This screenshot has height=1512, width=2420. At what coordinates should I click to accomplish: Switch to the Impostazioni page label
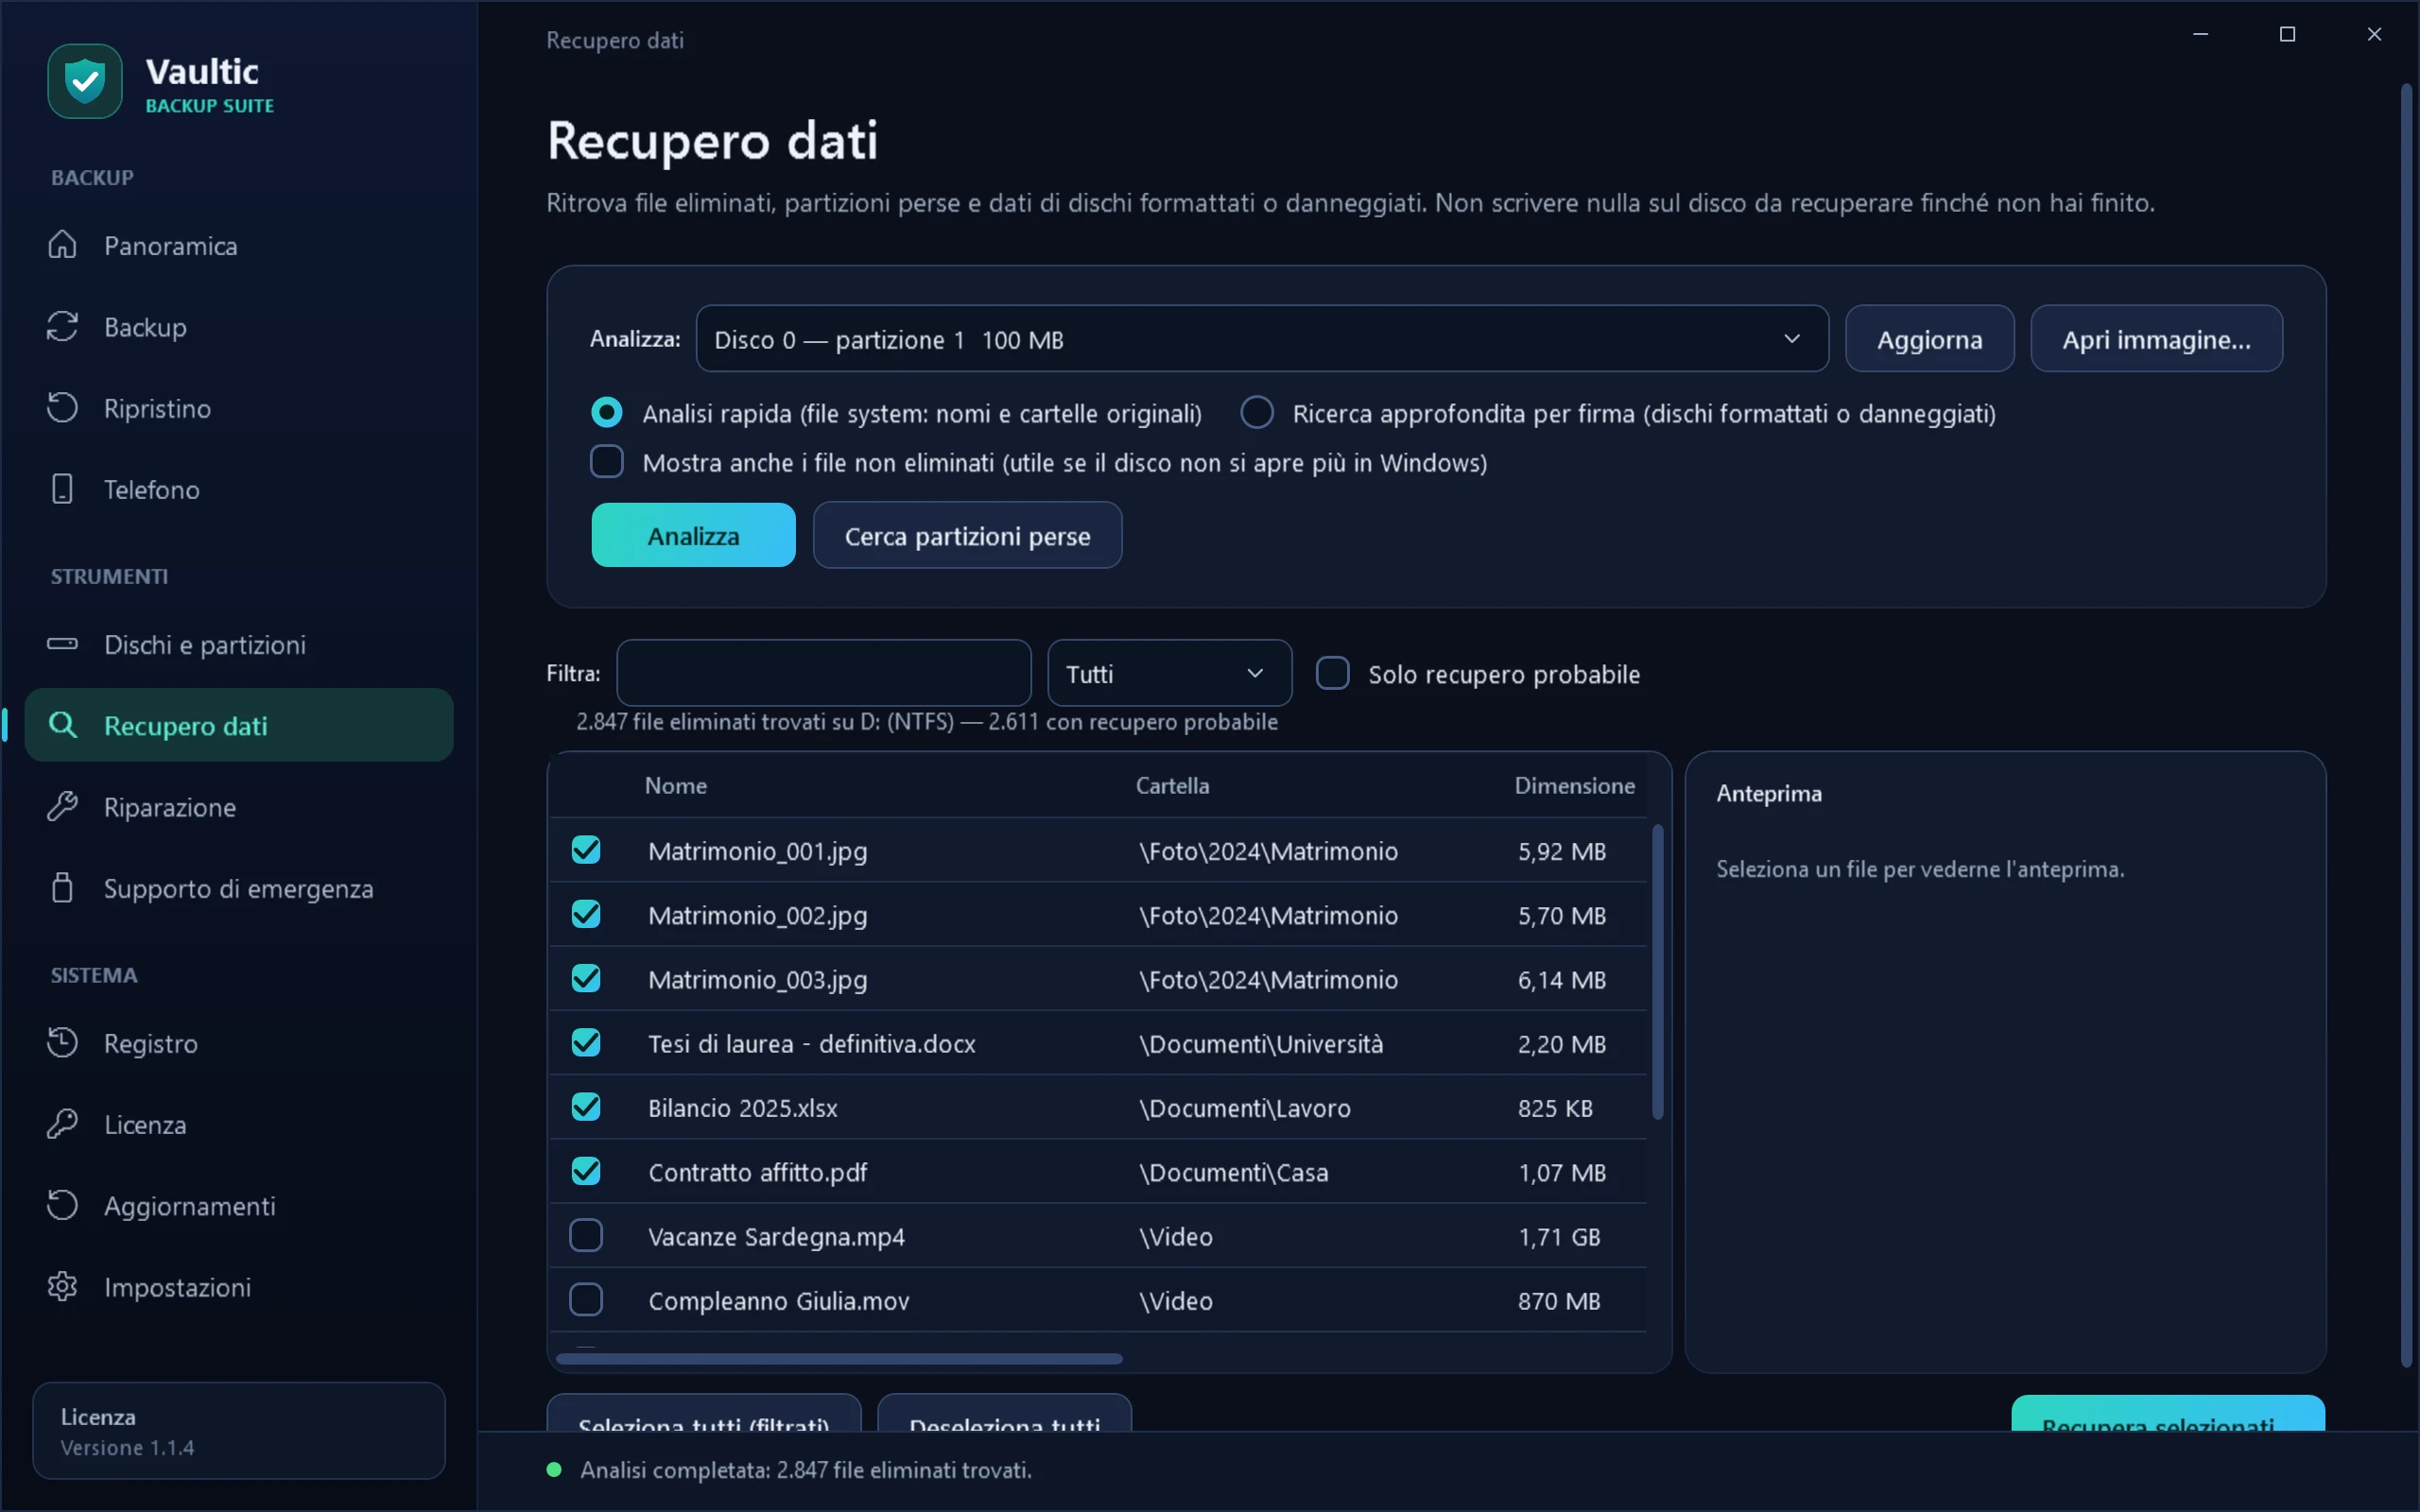click(x=177, y=1287)
